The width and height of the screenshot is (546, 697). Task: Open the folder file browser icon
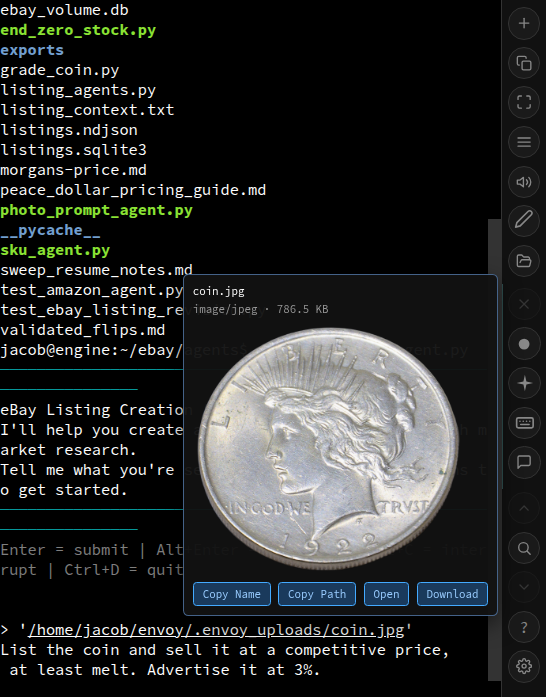tap(524, 260)
